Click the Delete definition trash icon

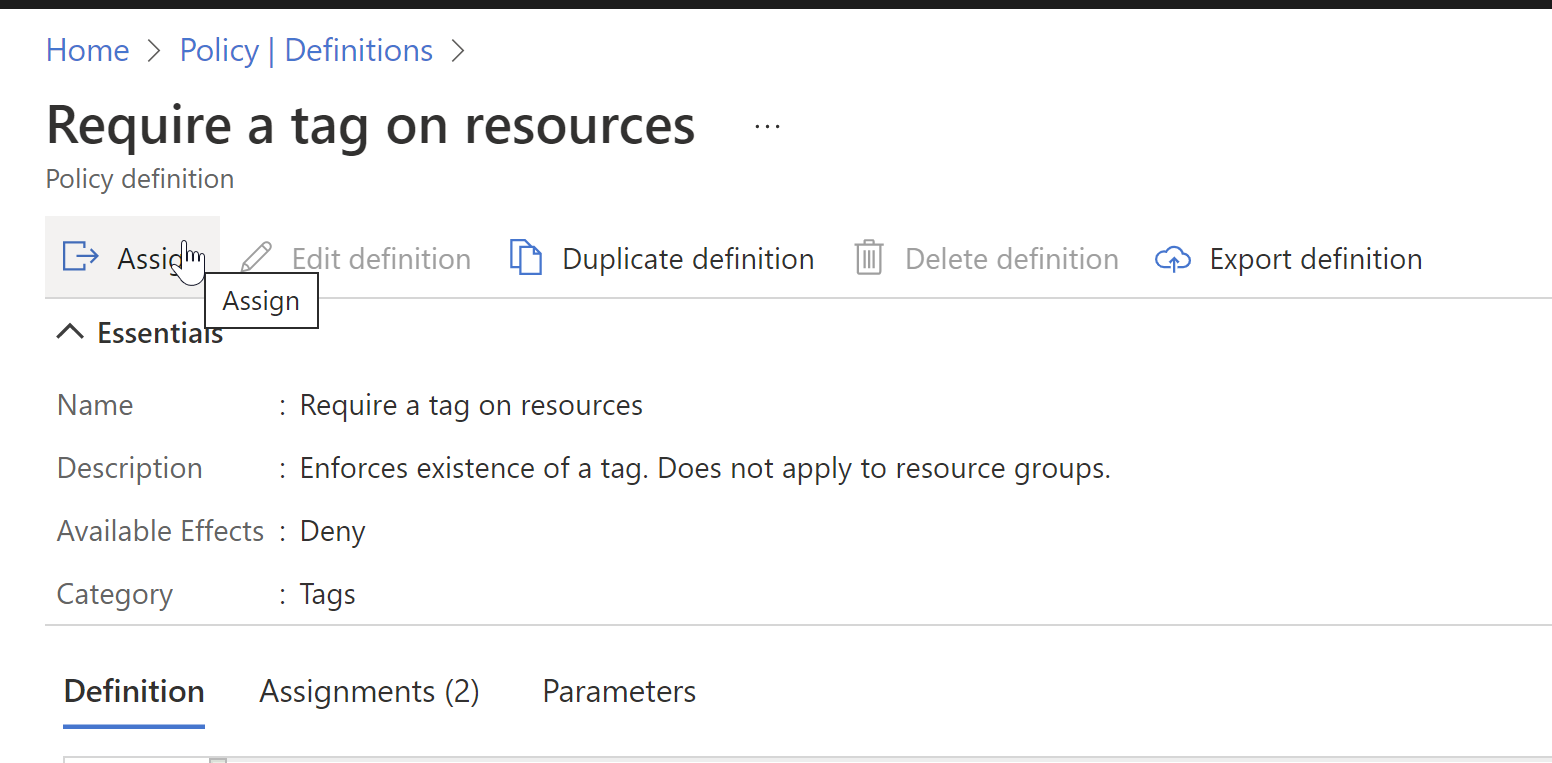pyautogui.click(x=869, y=258)
